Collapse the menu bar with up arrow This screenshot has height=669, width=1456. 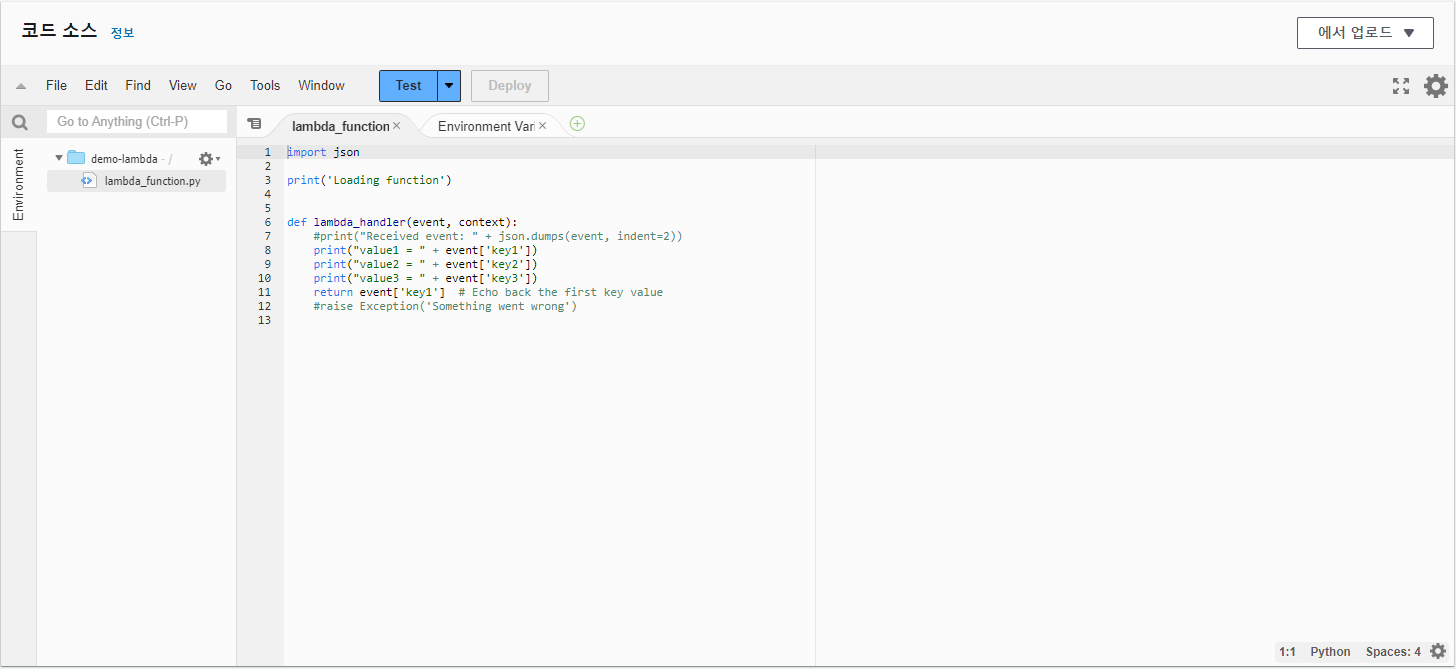(x=21, y=86)
